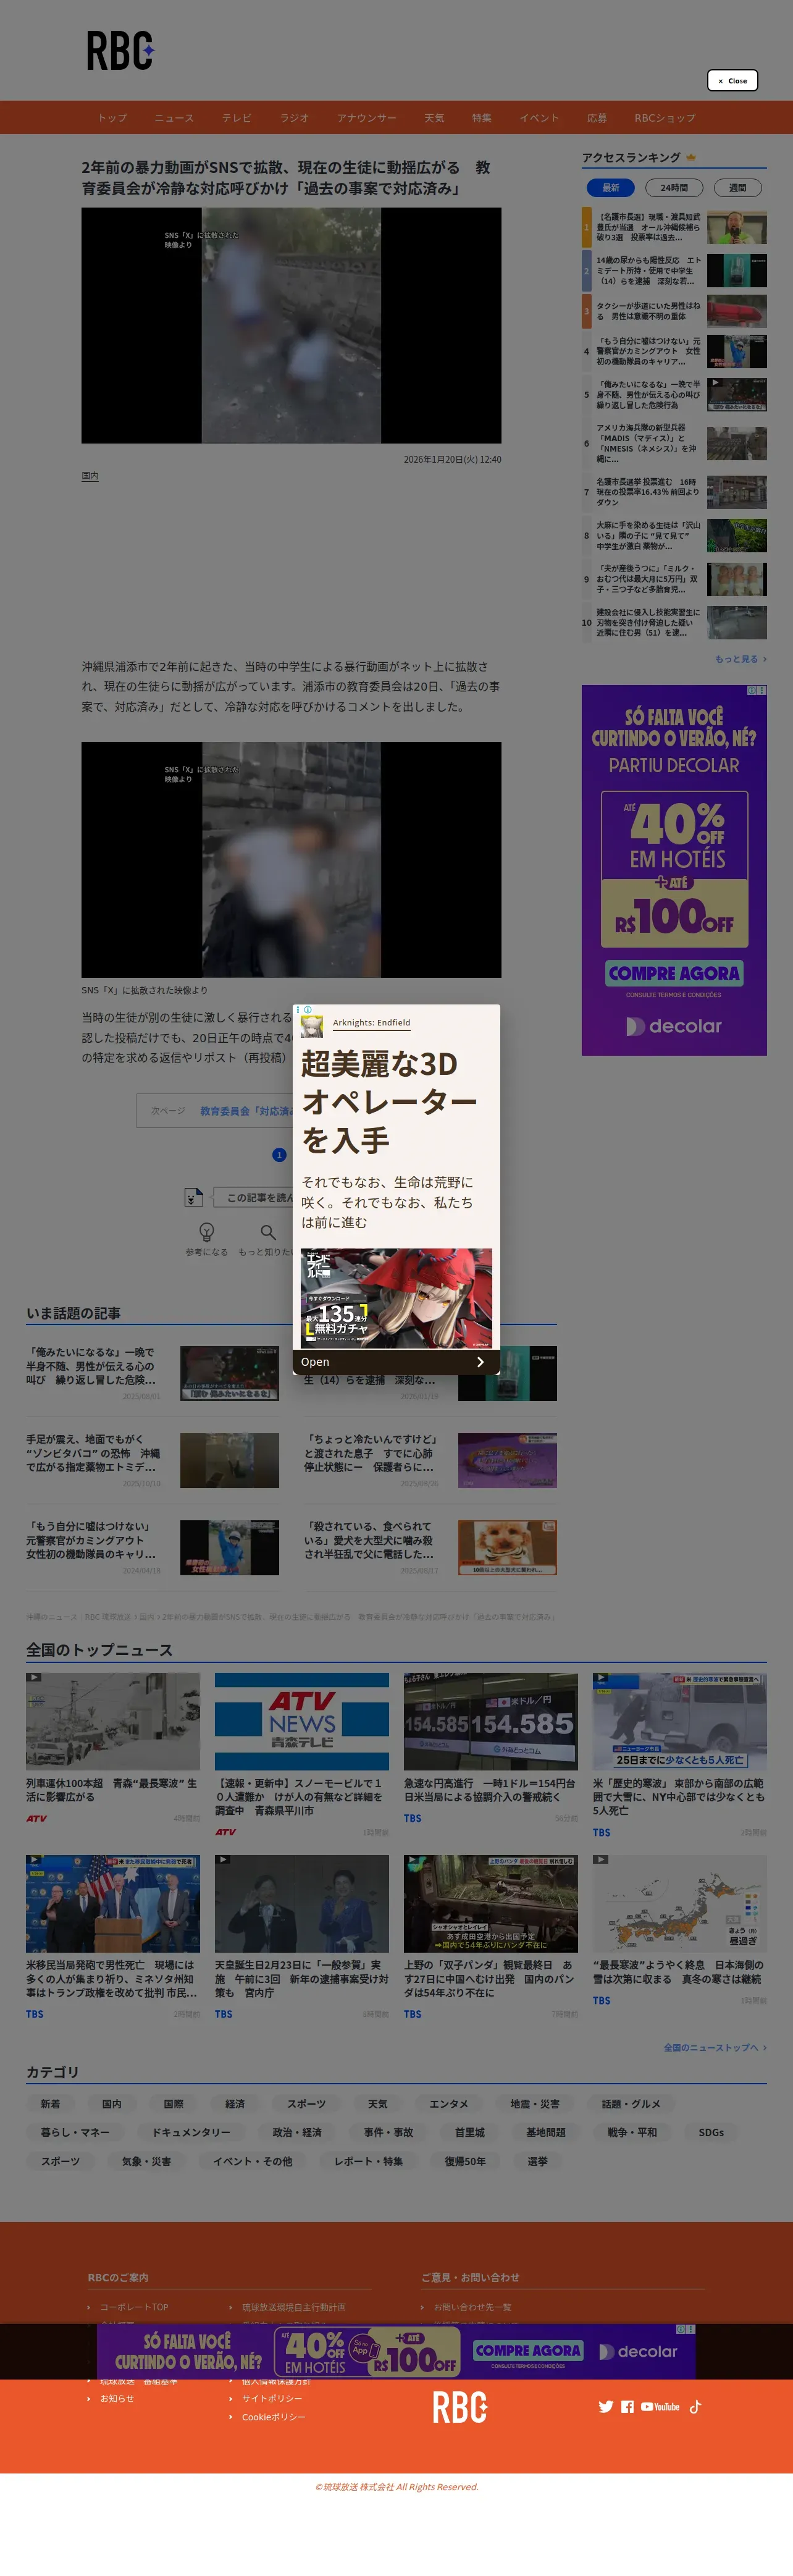The image size is (793, 2576).
Task: Open the 国内 tag under the article video
Action: click(90, 476)
